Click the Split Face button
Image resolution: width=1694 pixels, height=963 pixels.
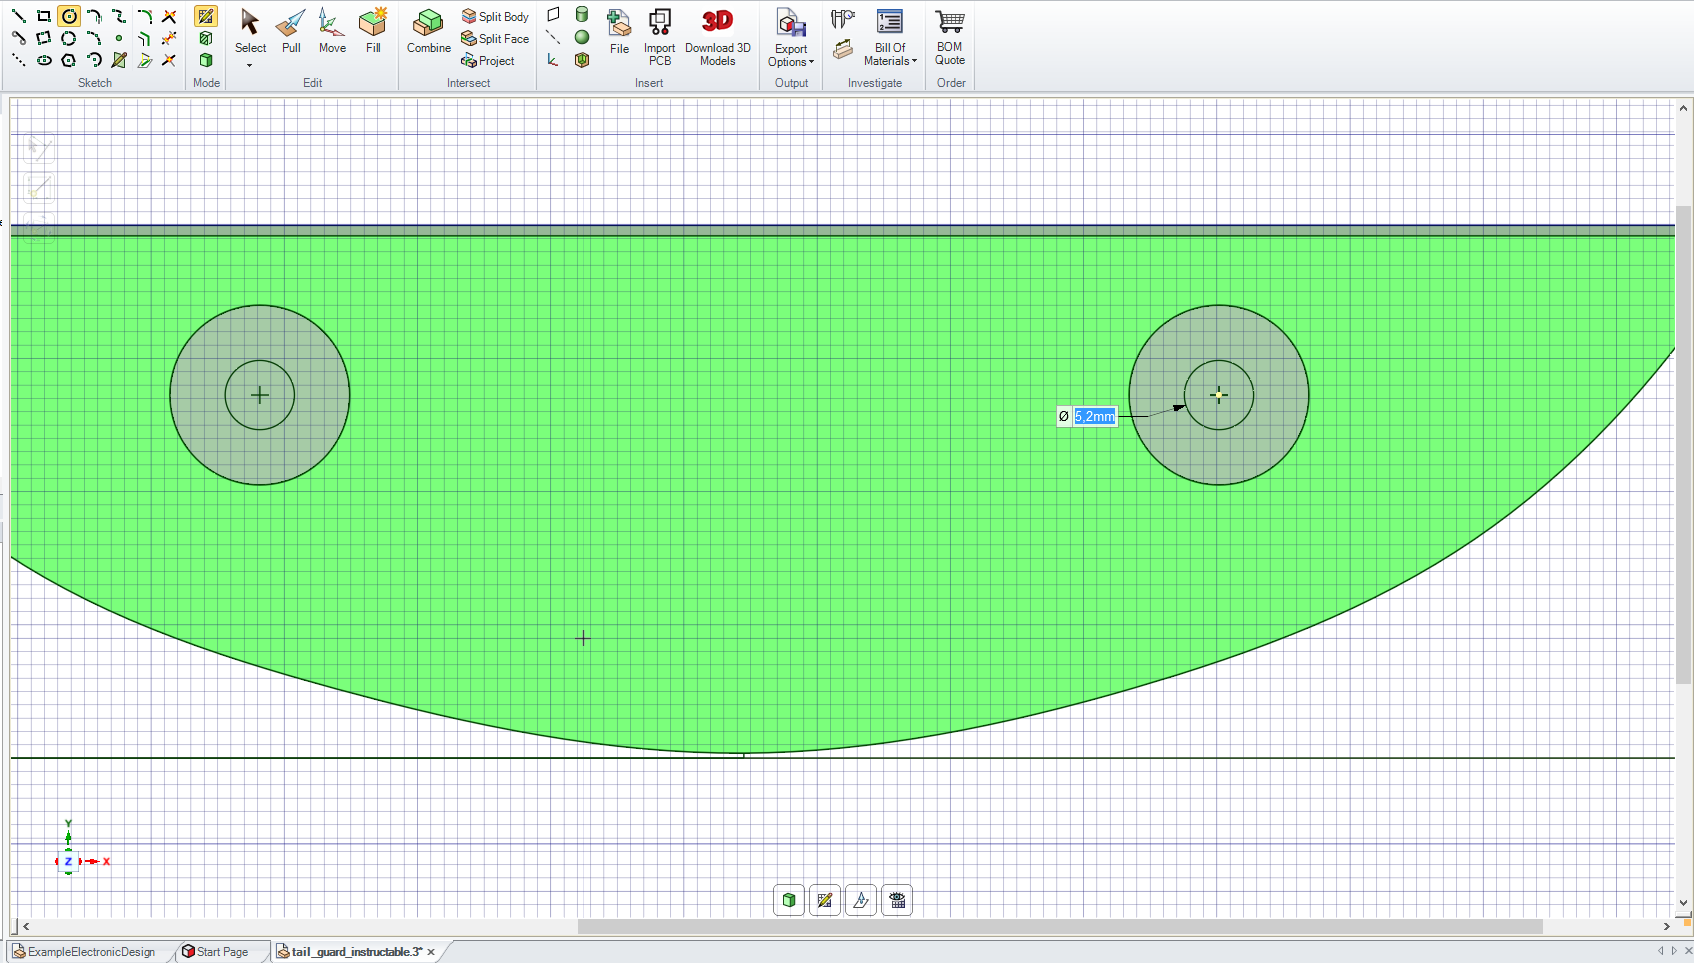[495, 38]
